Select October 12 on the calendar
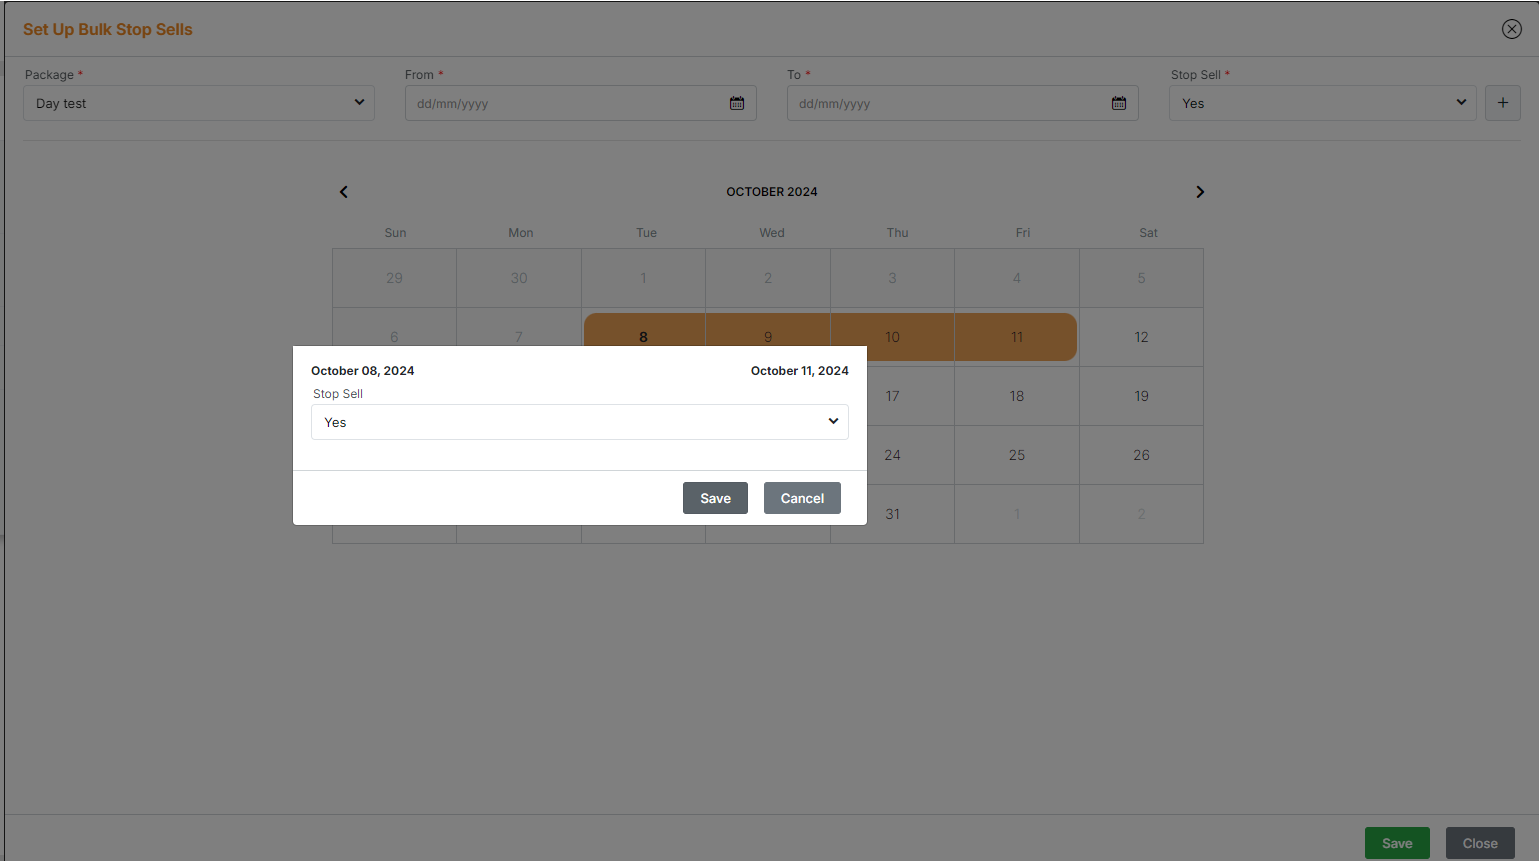This screenshot has height=861, width=1539. 1141,337
